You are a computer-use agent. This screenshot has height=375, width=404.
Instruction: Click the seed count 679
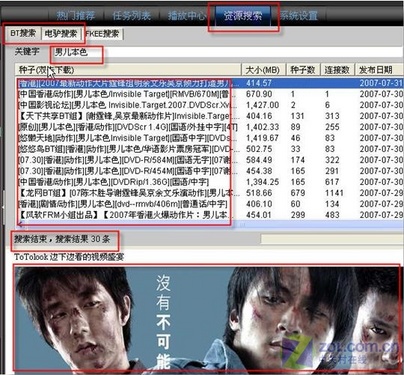tap(298, 193)
